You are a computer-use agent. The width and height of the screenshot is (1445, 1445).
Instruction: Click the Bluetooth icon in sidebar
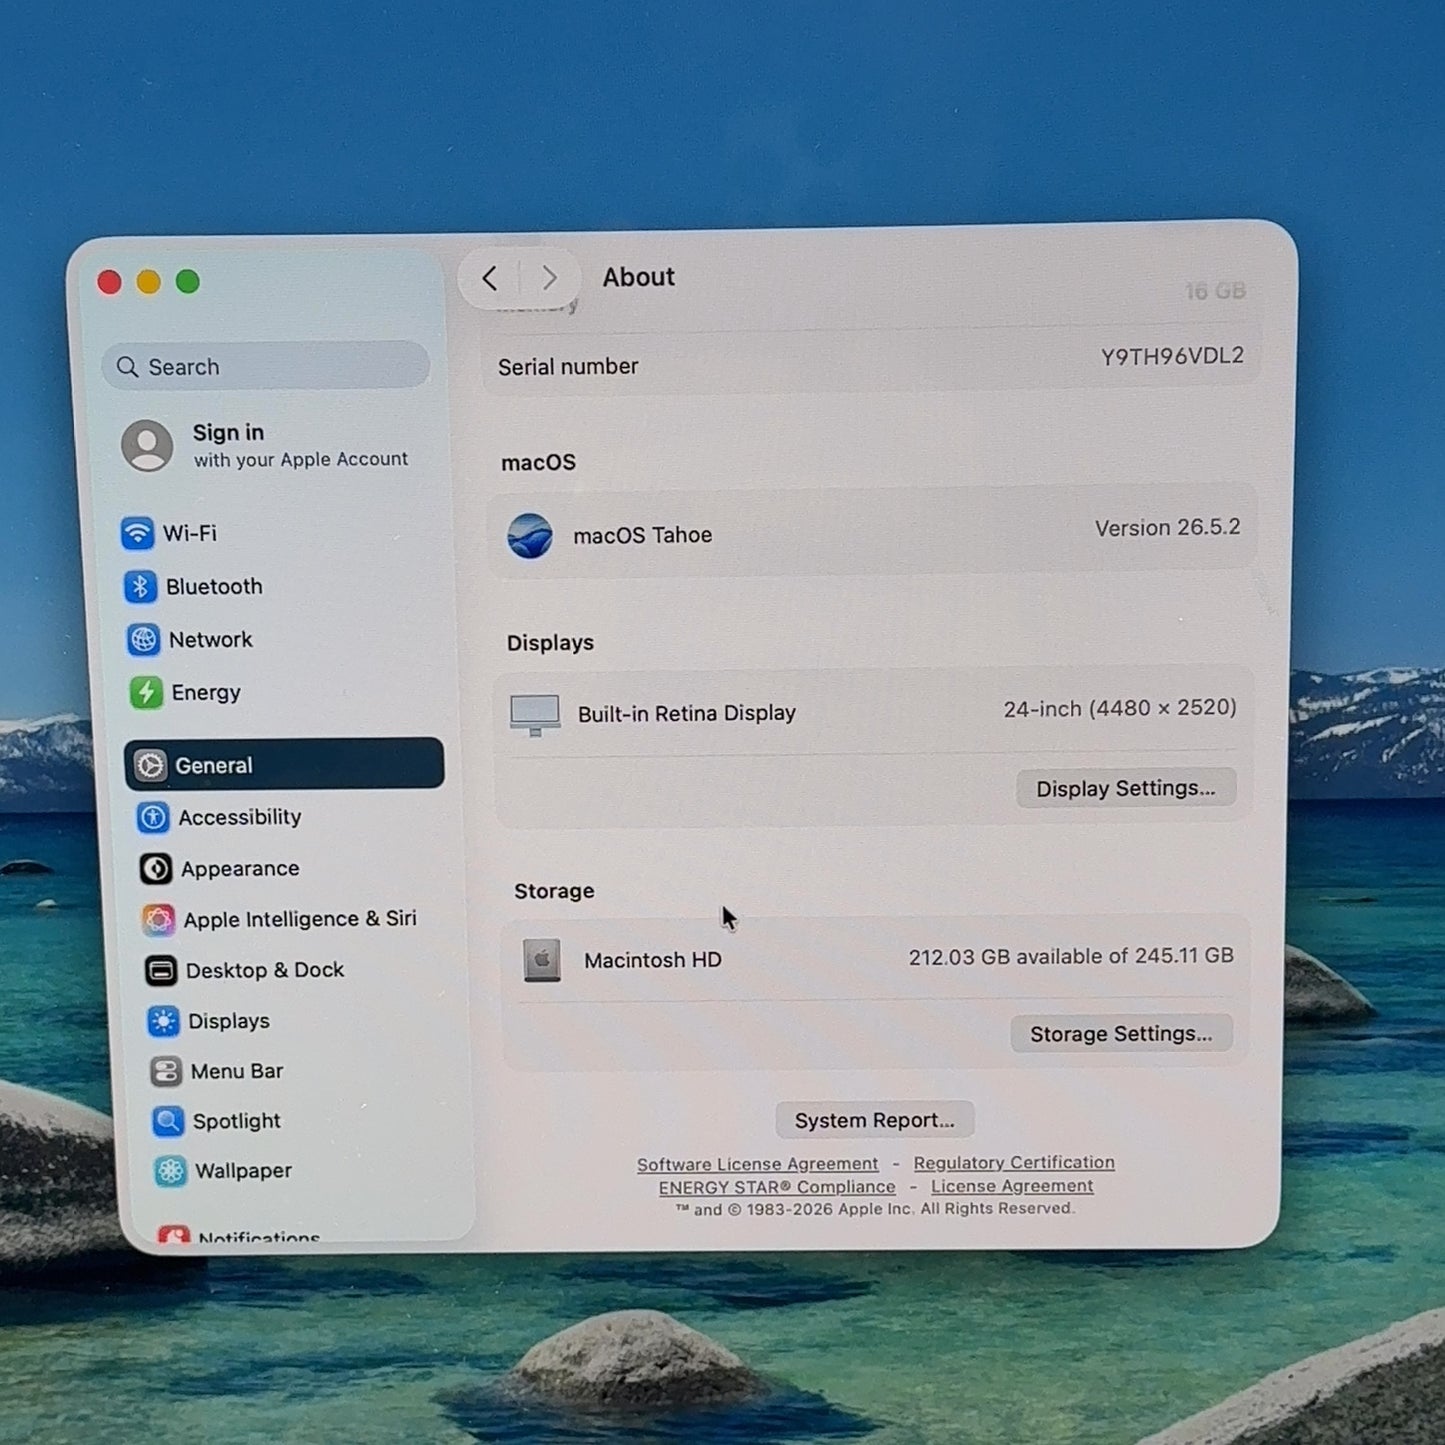pyautogui.click(x=140, y=586)
